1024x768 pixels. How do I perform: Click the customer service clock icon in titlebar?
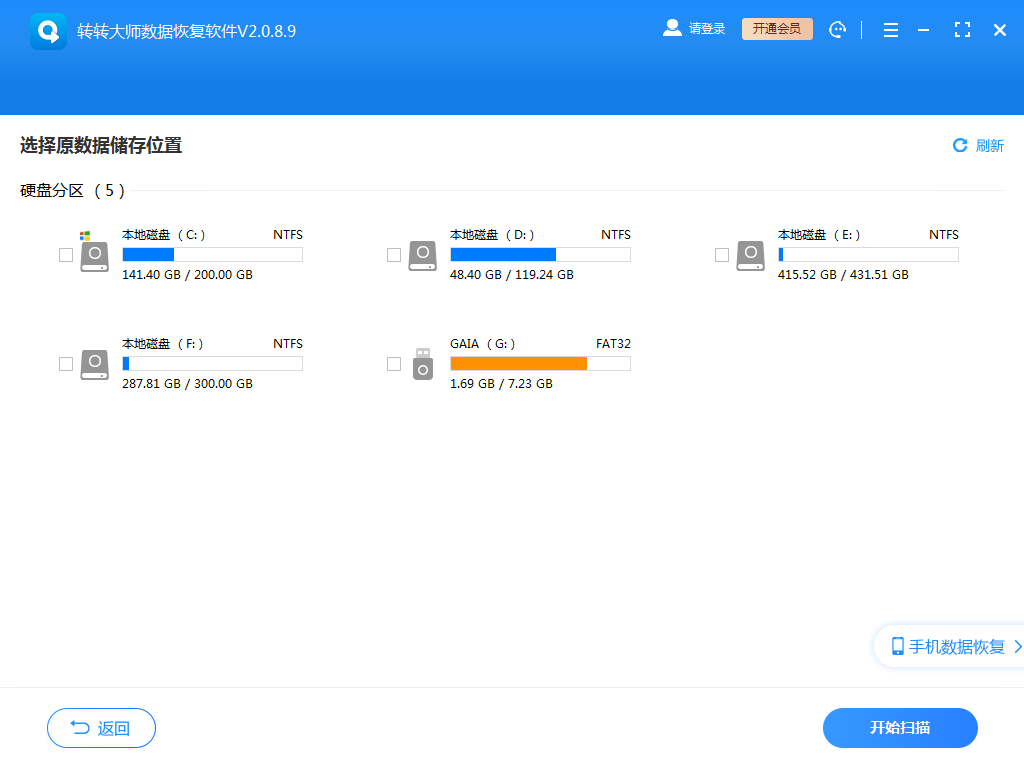[x=838, y=29]
